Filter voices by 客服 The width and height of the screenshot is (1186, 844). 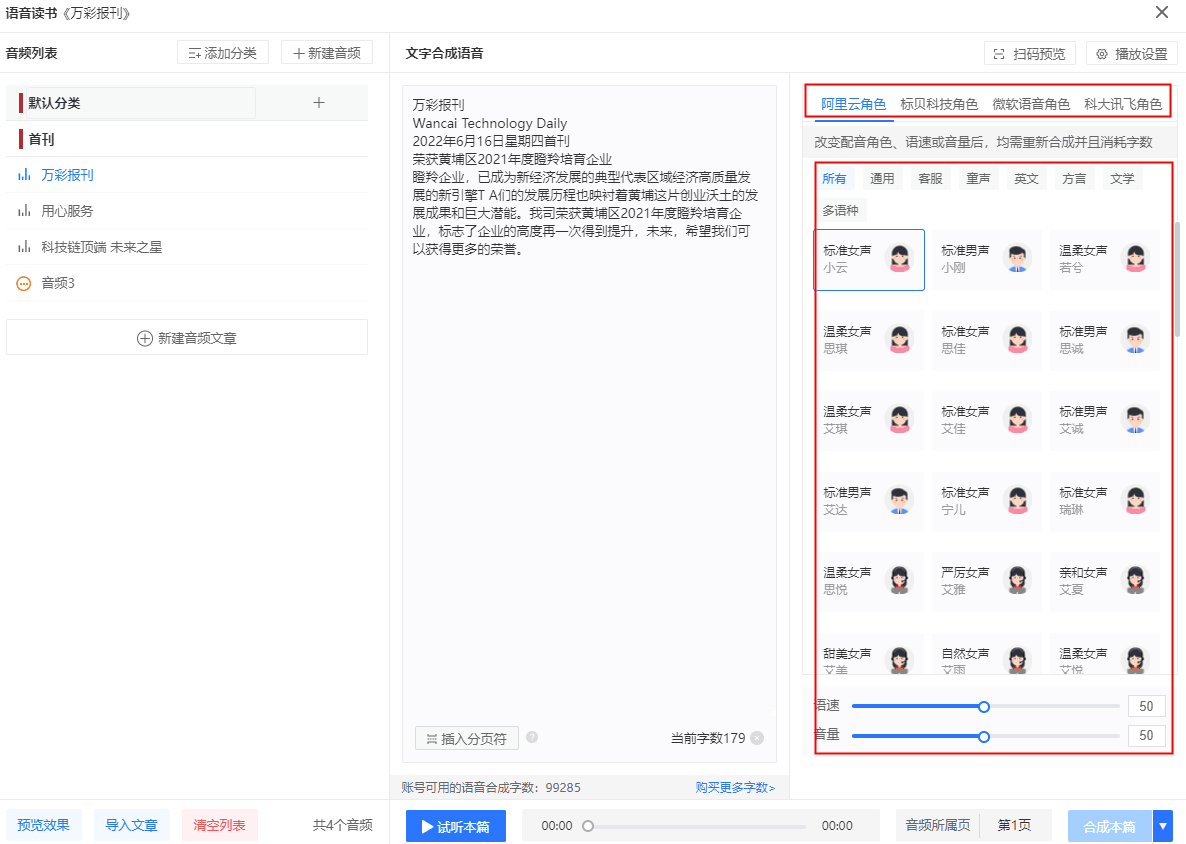point(930,178)
